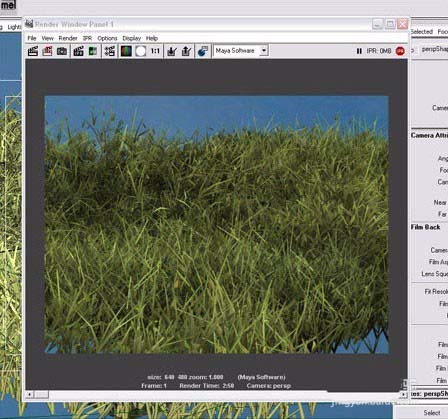This screenshot has height=419, width=448.
Task: Open the IPR menu
Action: point(87,38)
